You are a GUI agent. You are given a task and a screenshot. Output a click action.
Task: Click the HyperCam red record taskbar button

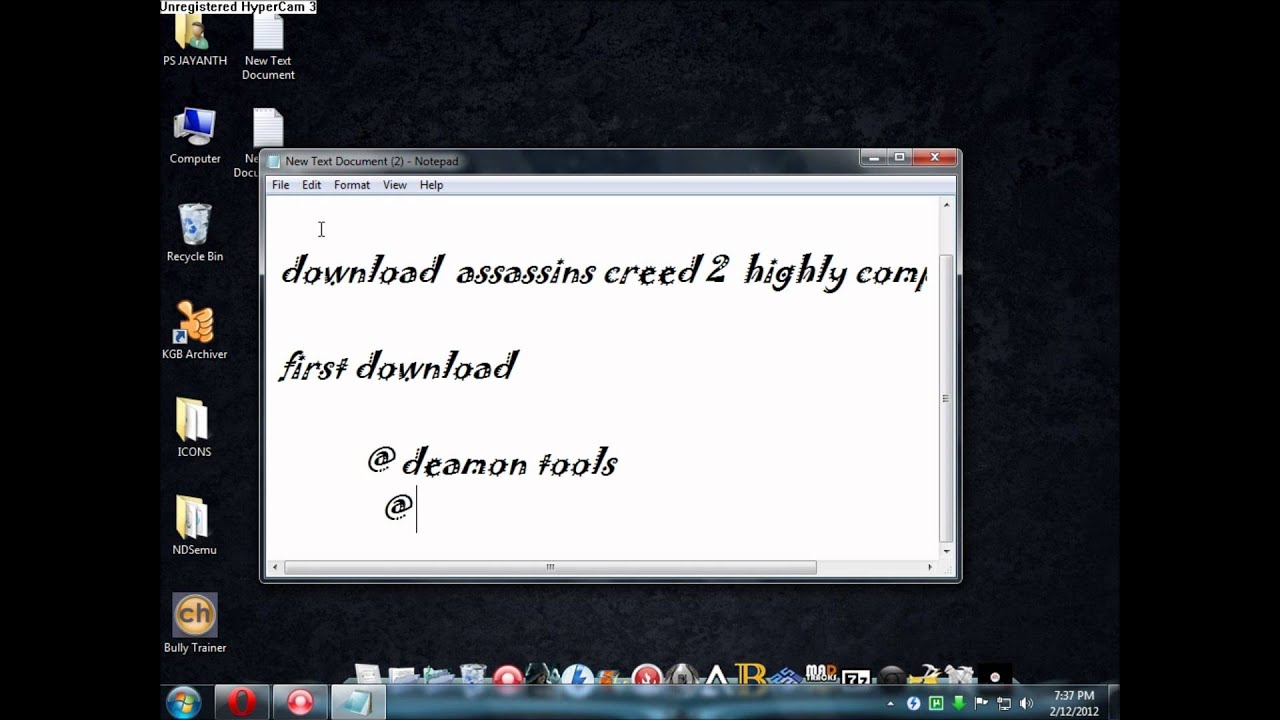[x=300, y=703]
